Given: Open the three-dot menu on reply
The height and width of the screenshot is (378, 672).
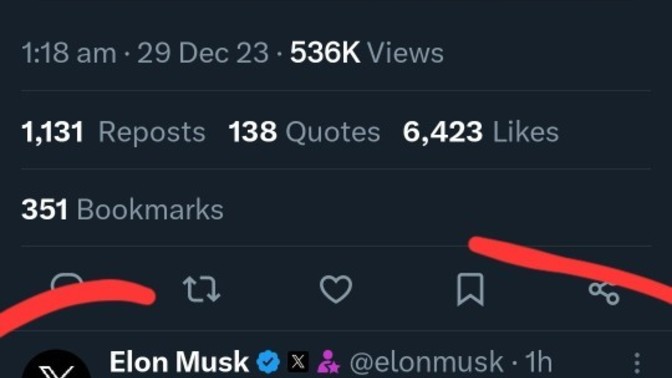Looking at the screenshot, I should (637, 363).
